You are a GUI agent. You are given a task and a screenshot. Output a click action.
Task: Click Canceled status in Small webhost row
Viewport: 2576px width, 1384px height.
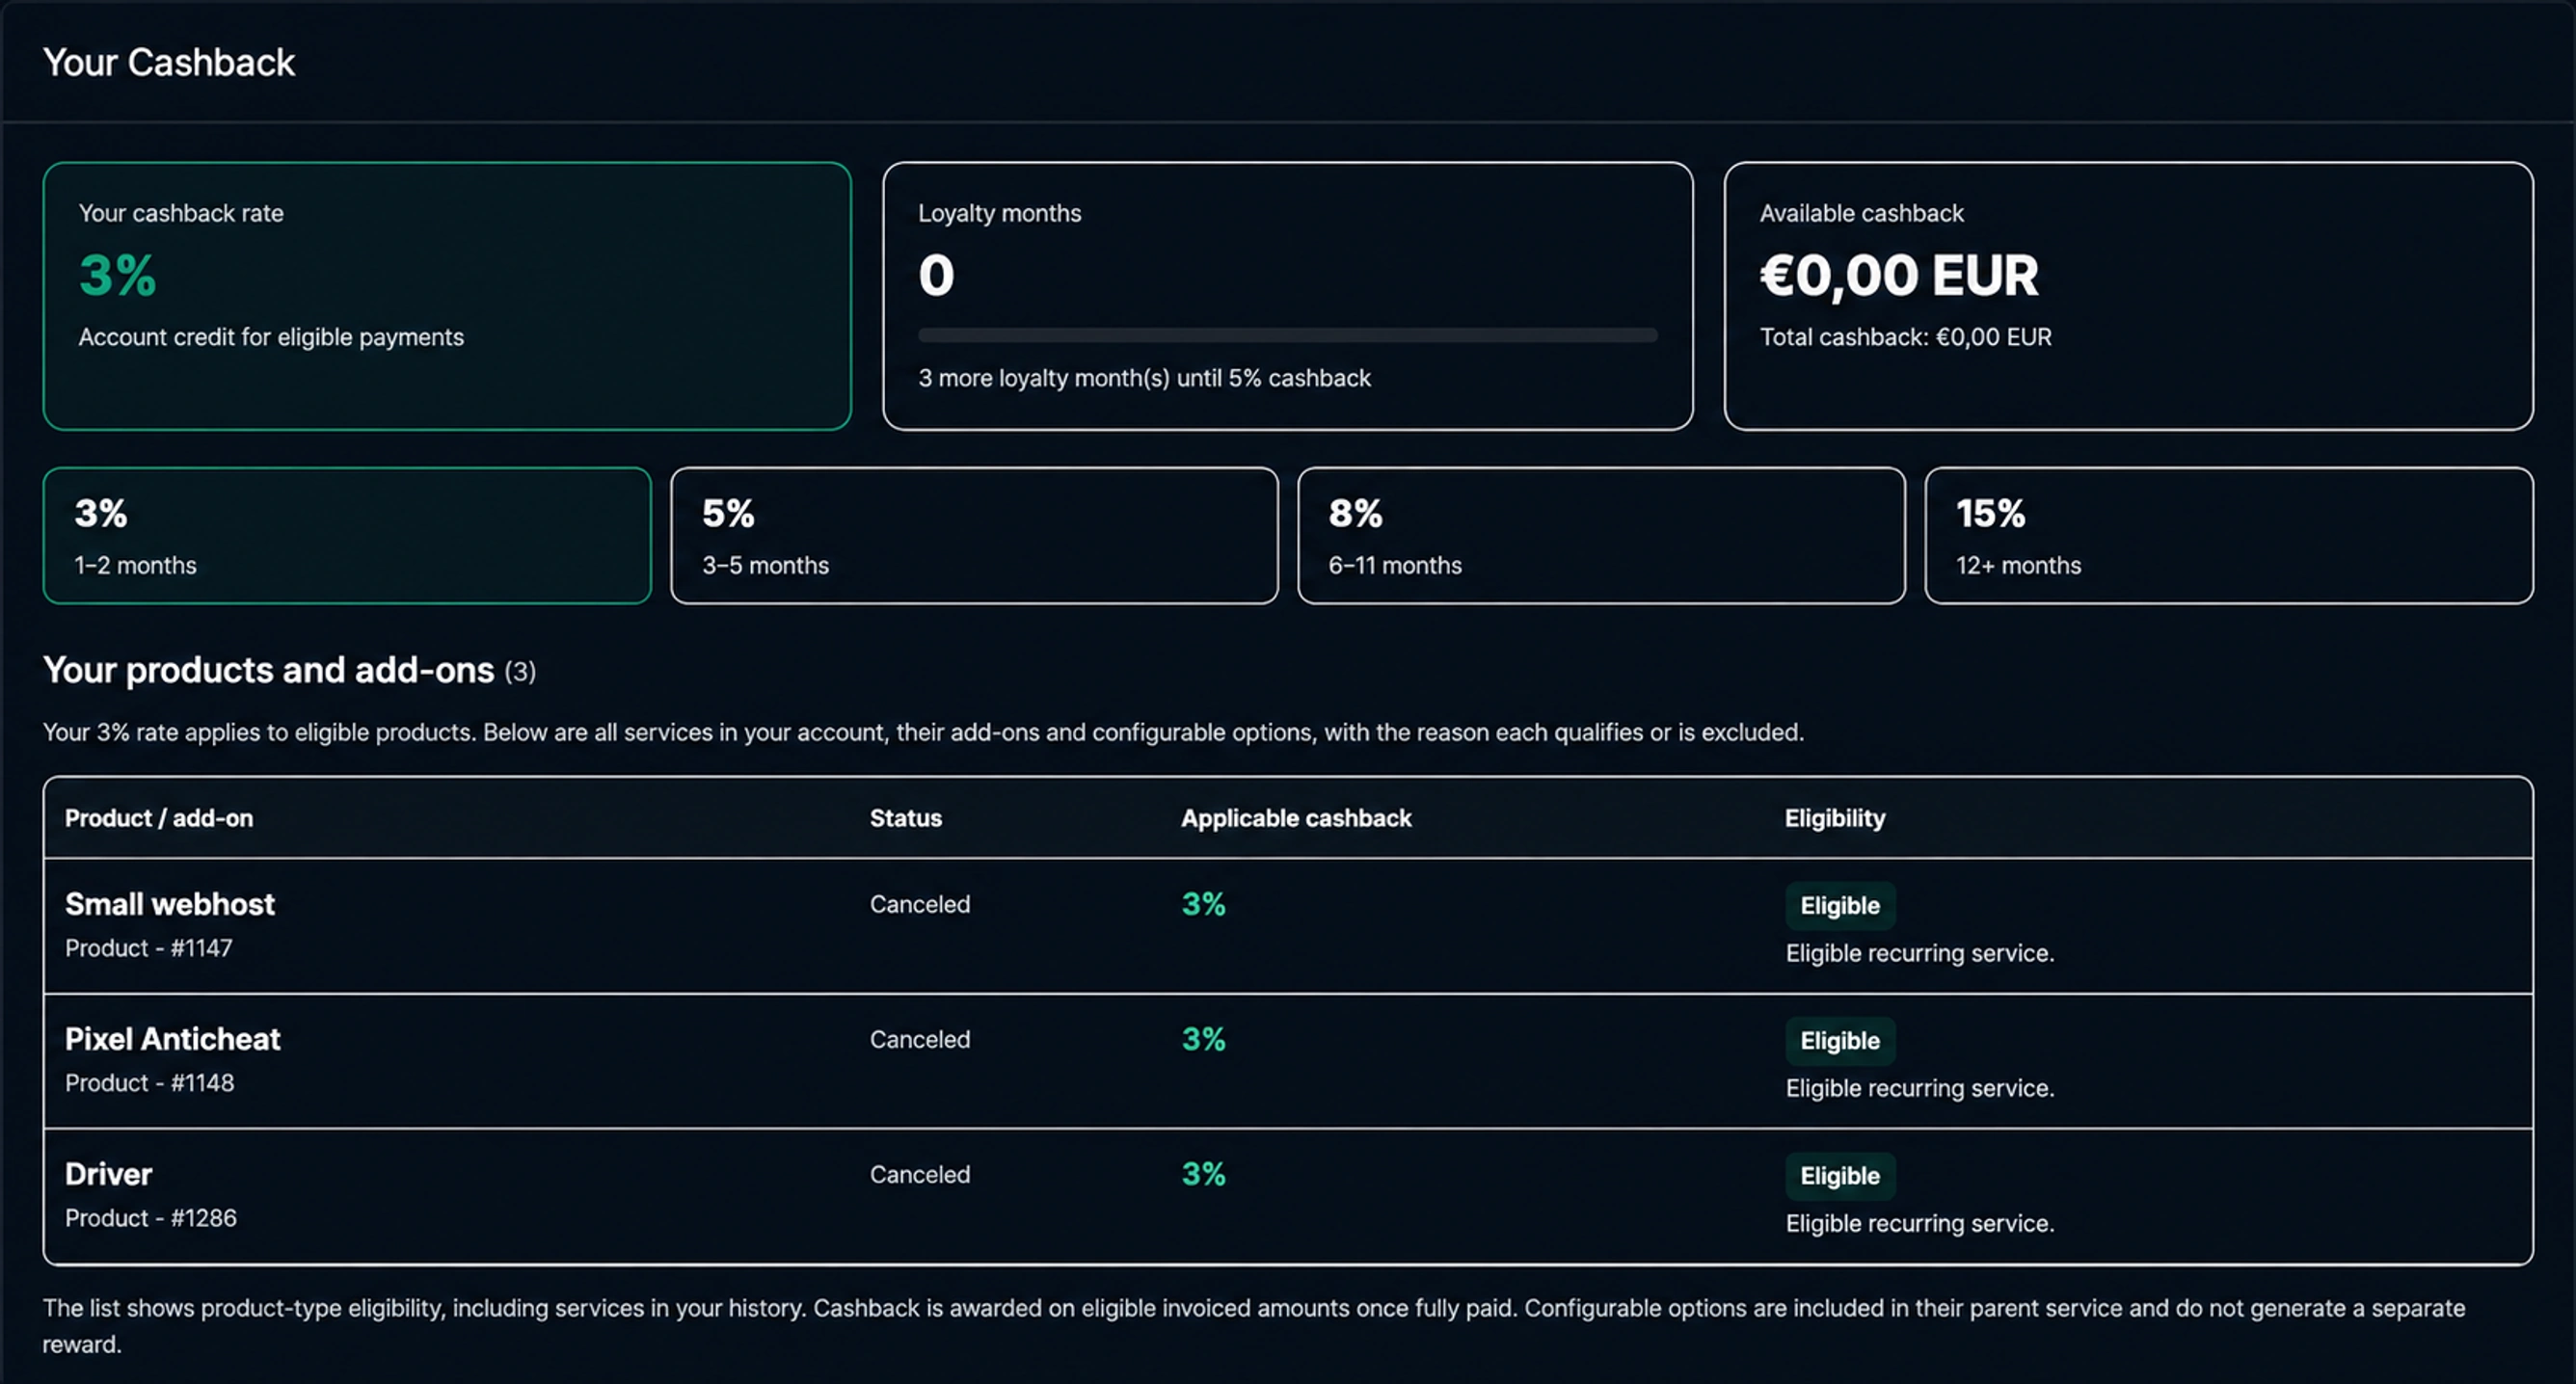919,904
